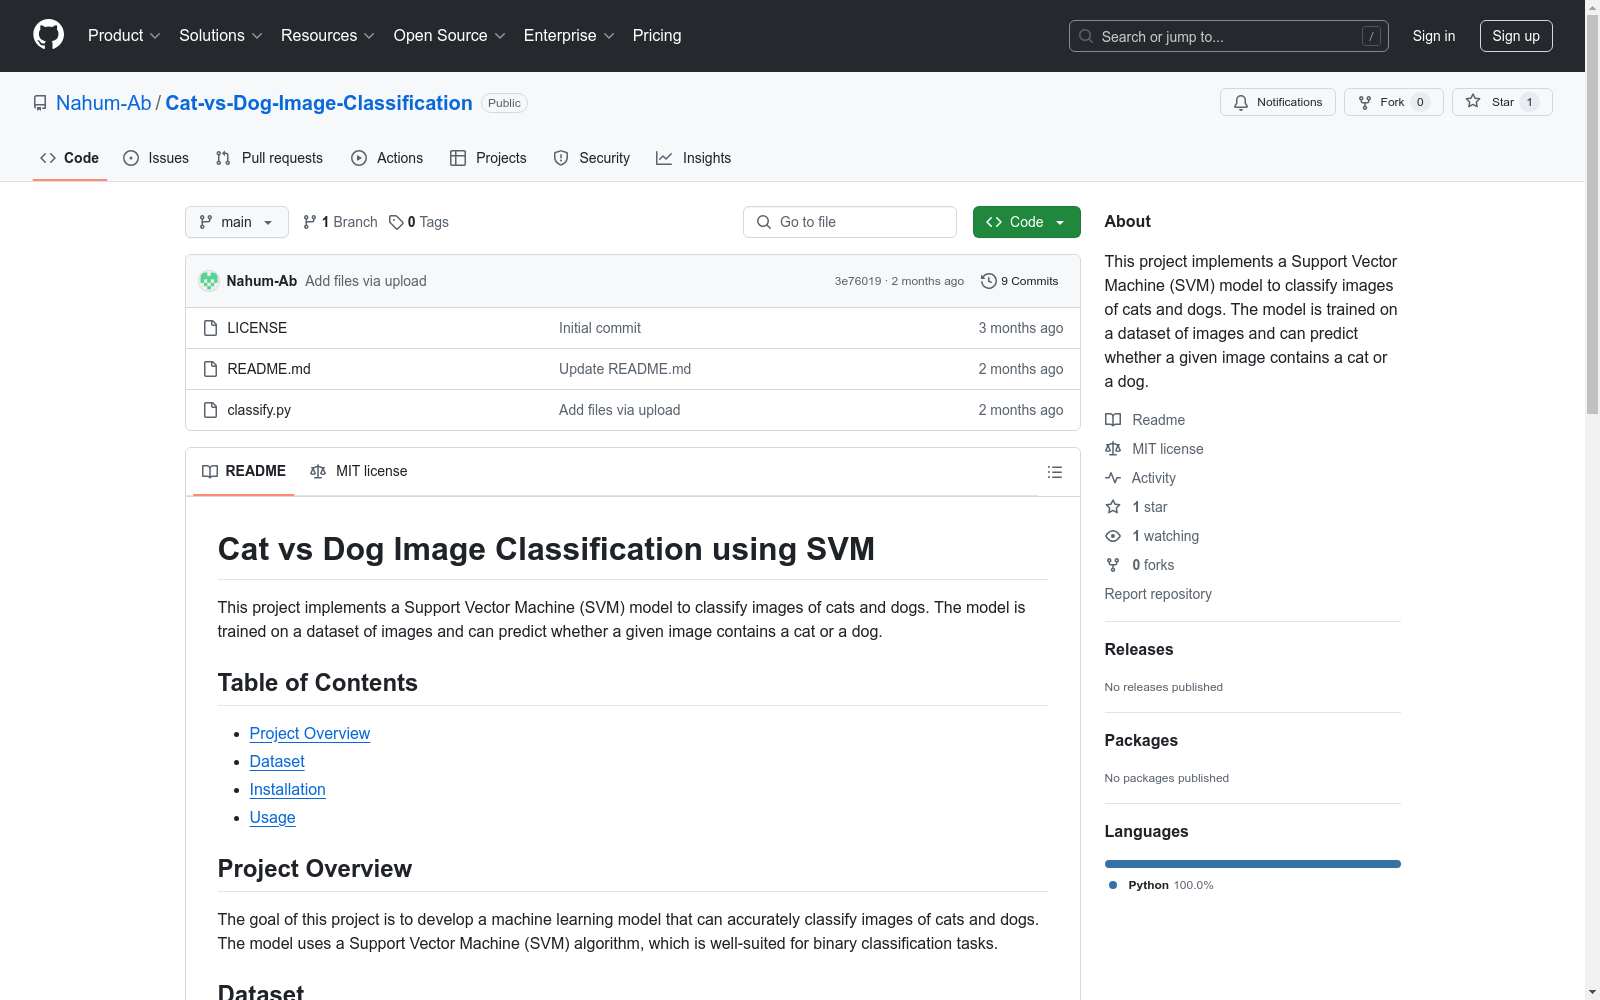Click the classify.py file icon
This screenshot has height=1000, width=1600.
pyautogui.click(x=210, y=410)
